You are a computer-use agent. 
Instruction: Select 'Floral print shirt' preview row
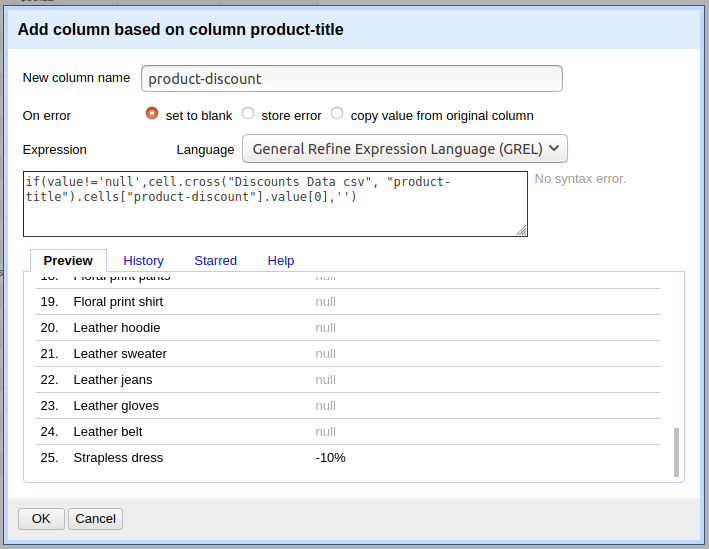click(x=348, y=302)
